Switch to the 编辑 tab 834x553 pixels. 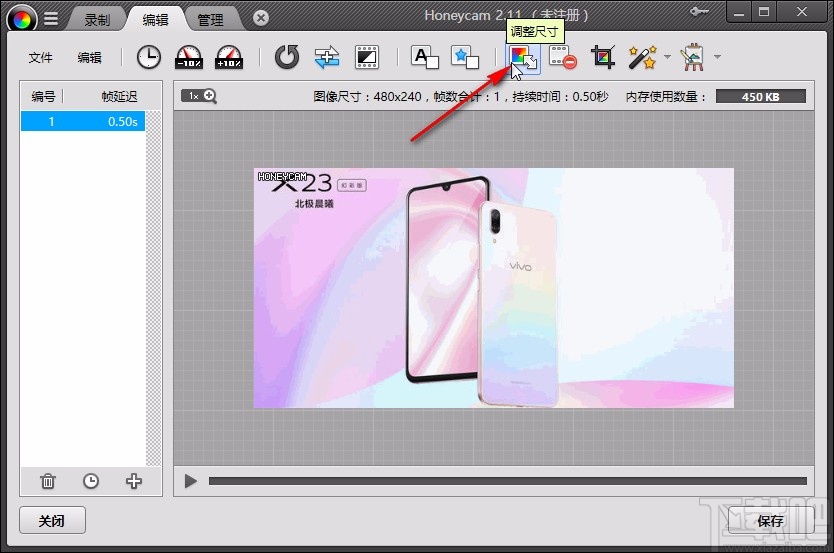pos(155,20)
